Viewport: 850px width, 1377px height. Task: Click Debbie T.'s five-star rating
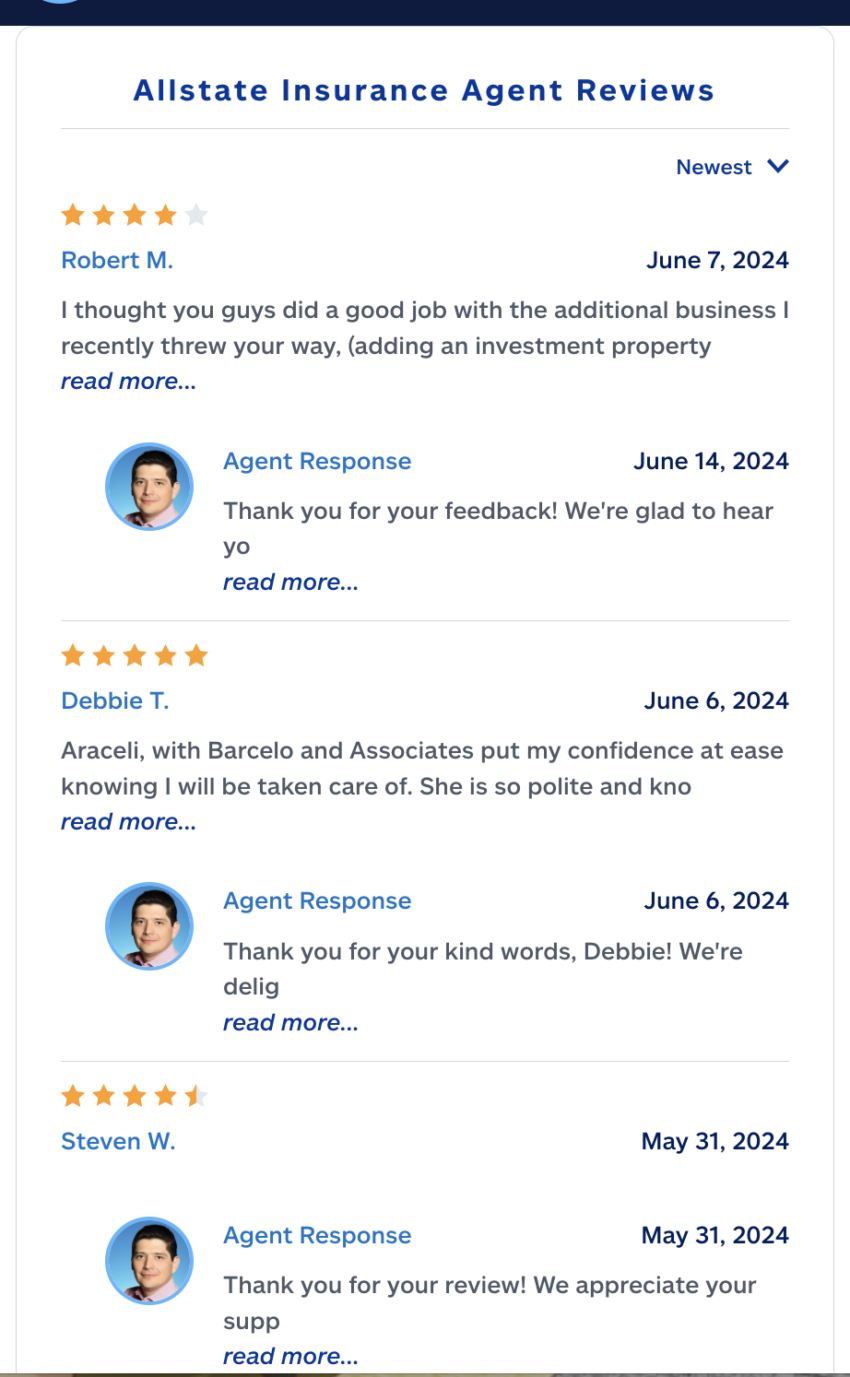pyautogui.click(x=134, y=656)
